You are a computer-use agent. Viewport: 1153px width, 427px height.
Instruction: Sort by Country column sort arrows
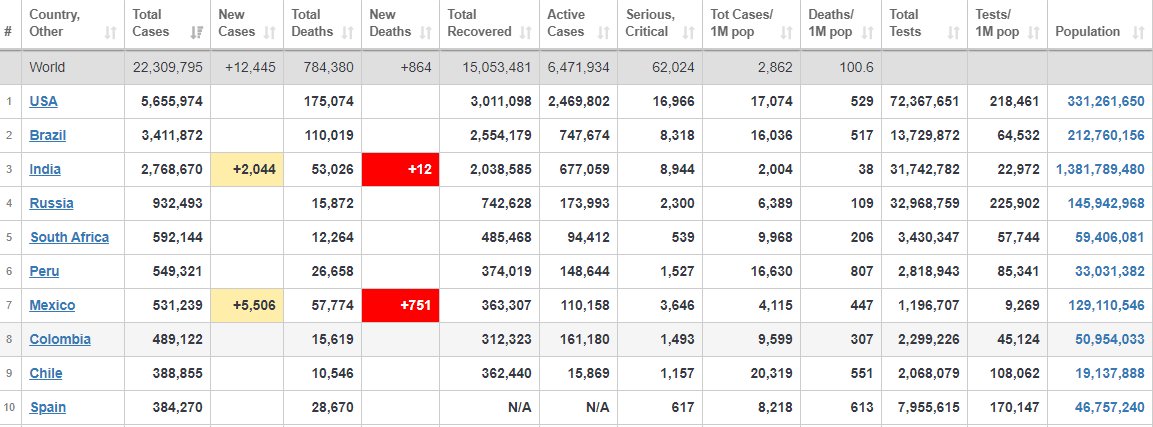[110, 32]
